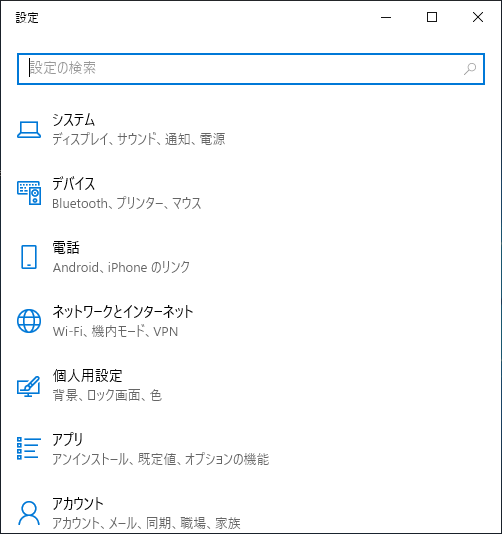Screen dimensions: 502x534
Task: Click the paintbrush monitor icon for 個人用設定
Action: [x=29, y=386]
